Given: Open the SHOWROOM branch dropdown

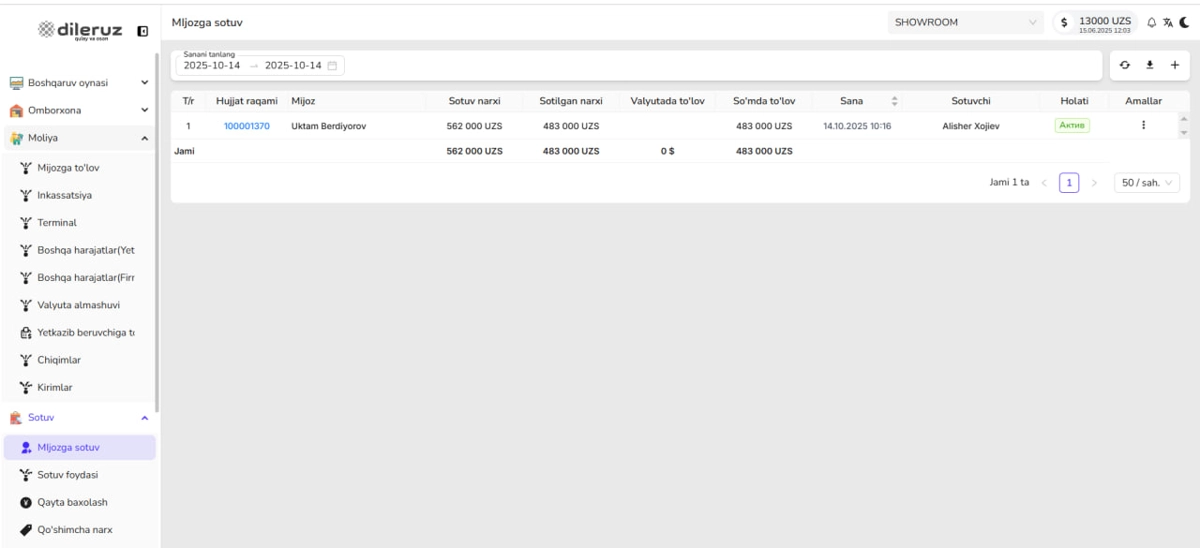Looking at the screenshot, I should click(x=965, y=22).
